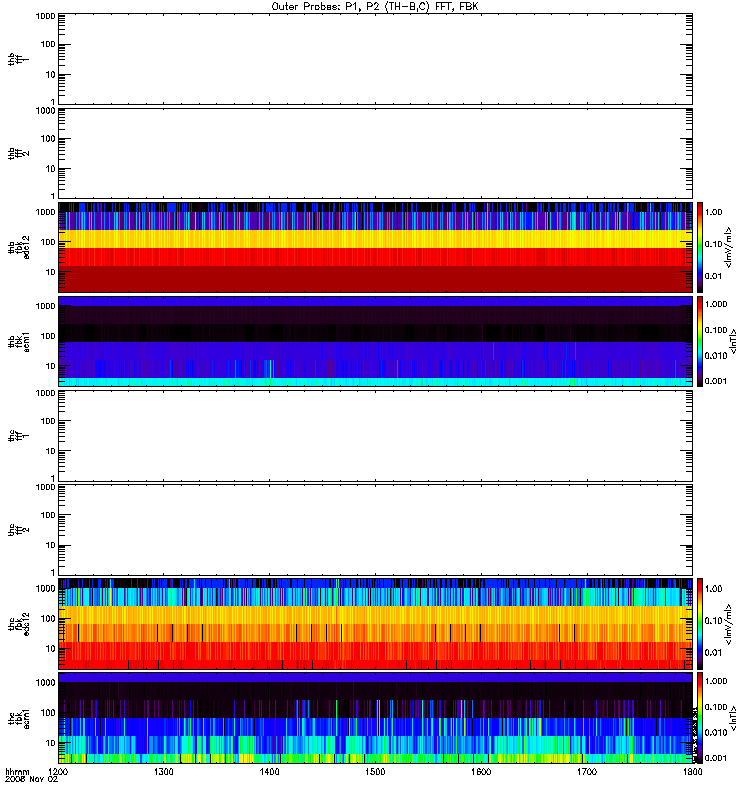Click the 'thc fbk edc12' y-axis title
Viewport: 750px width, 800px height.
click(19, 624)
